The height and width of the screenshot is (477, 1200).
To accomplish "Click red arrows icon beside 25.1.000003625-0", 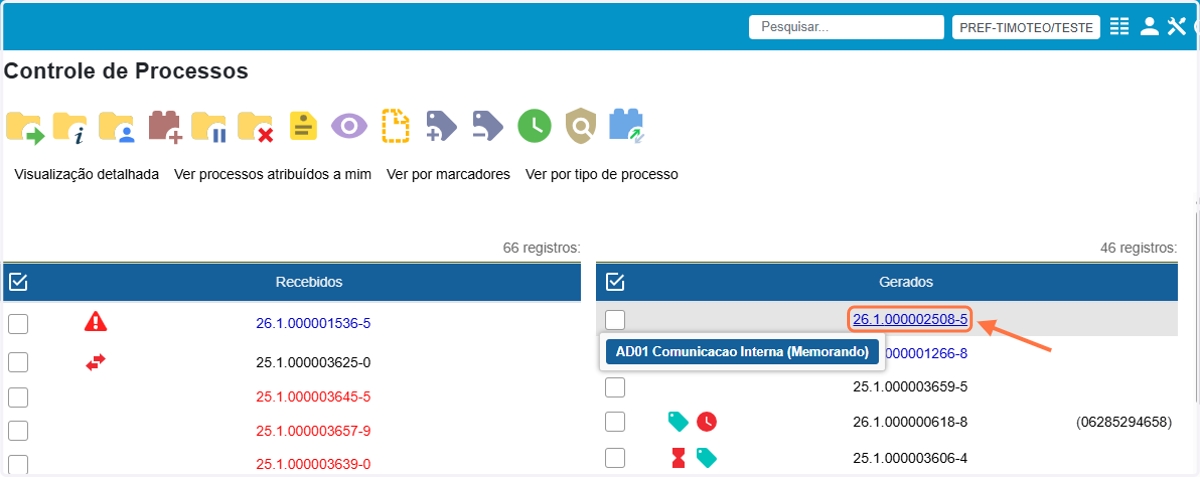I will (x=96, y=362).
